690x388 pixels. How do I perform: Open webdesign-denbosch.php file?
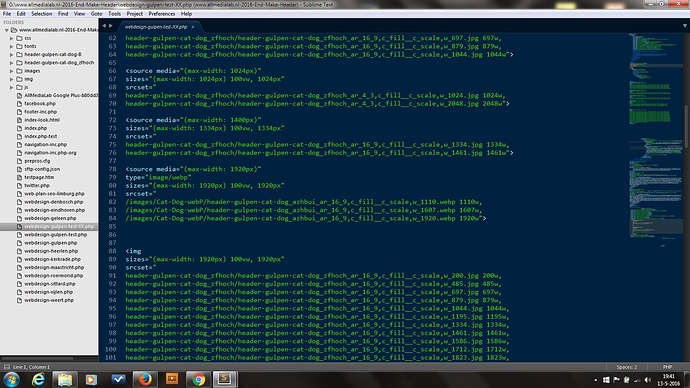pyautogui.click(x=53, y=202)
